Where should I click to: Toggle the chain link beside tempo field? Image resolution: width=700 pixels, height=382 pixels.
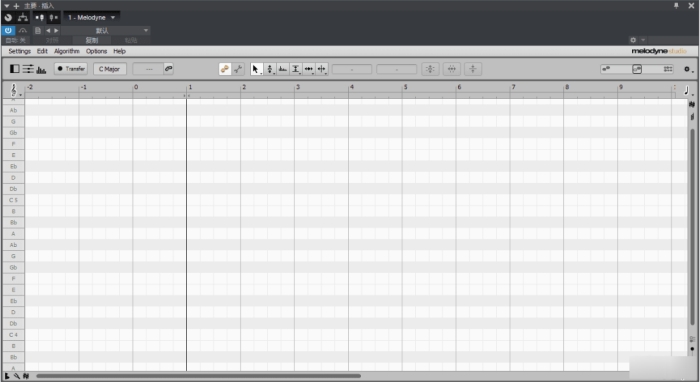coord(168,69)
